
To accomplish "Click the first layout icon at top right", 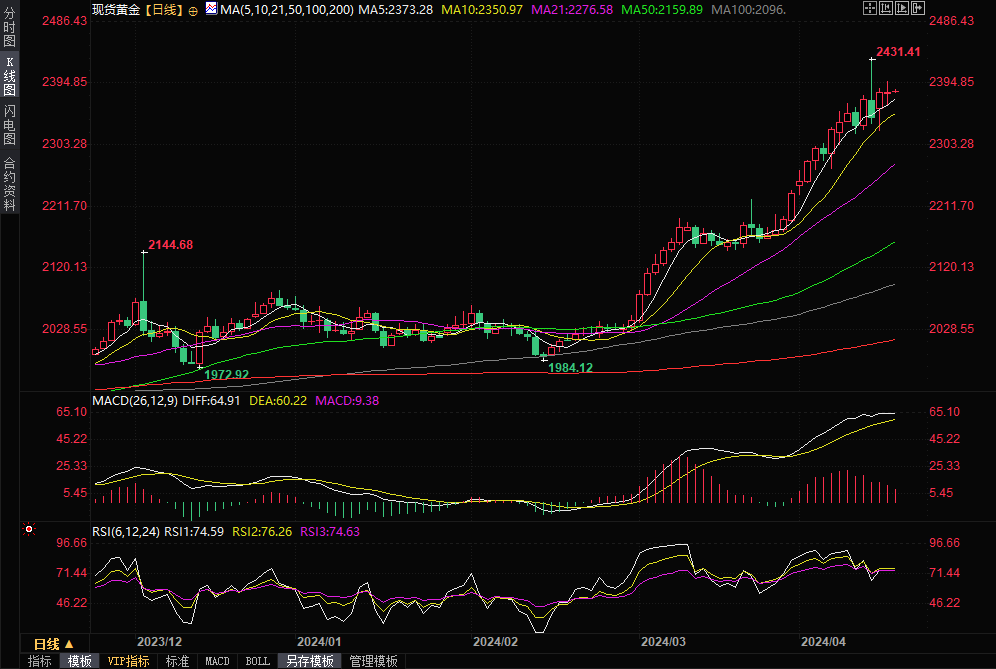I will (x=869, y=8).
